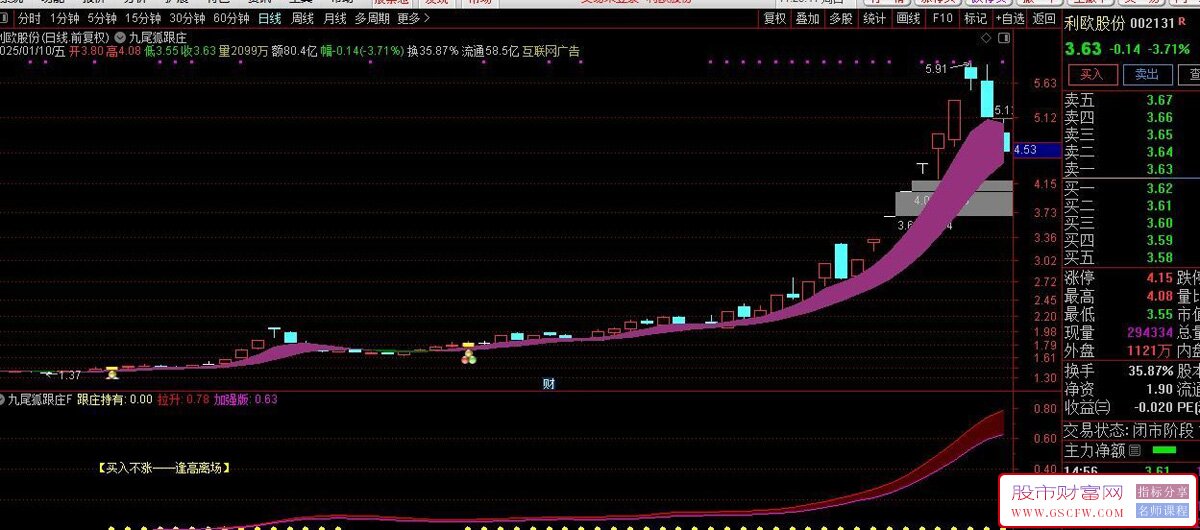Expand the 九尾狐跟庄 indicator dropdown arrow
The height and width of the screenshot is (530, 1200).
pyautogui.click(x=120, y=37)
